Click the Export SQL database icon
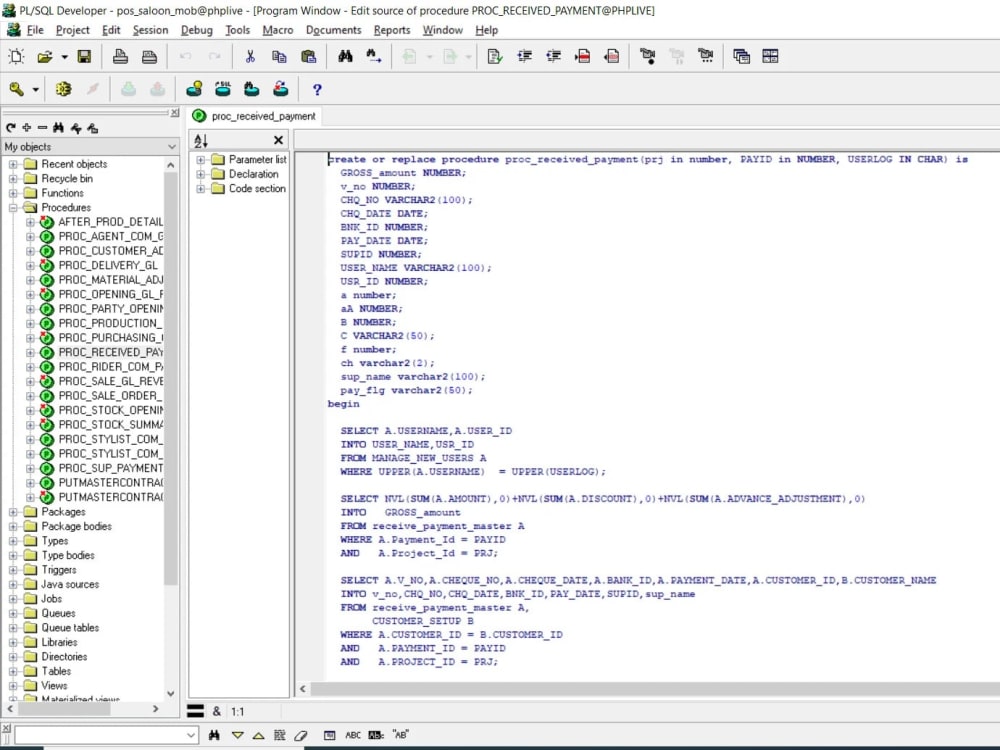 [x=223, y=89]
